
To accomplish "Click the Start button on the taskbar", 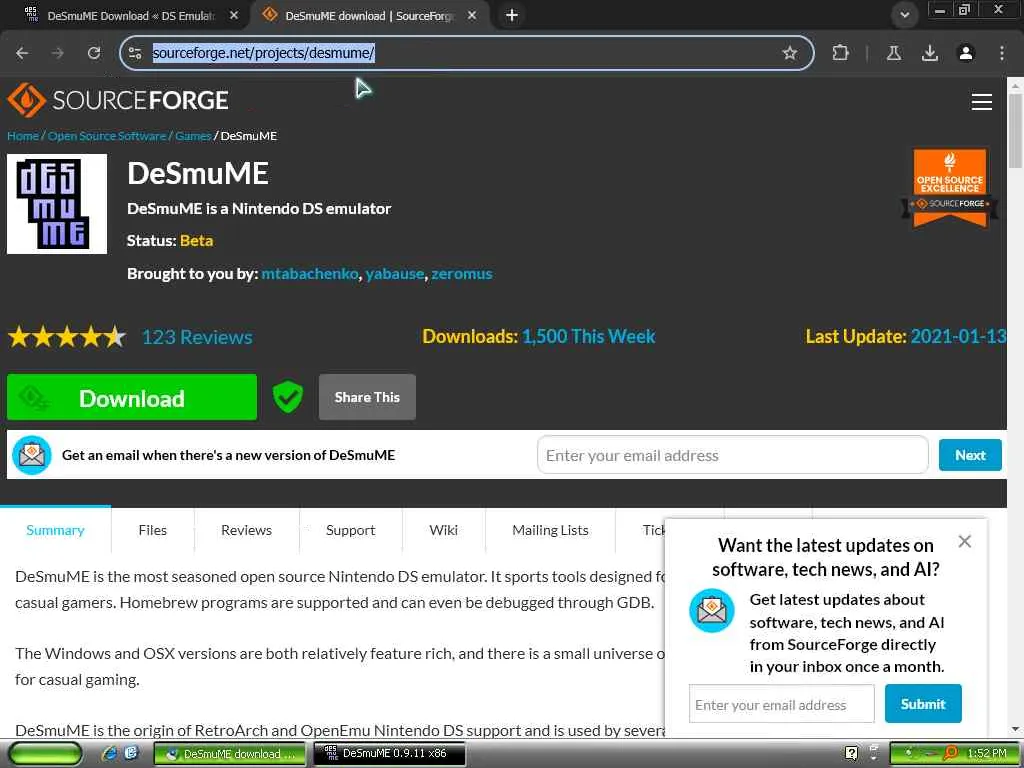I will 44,753.
